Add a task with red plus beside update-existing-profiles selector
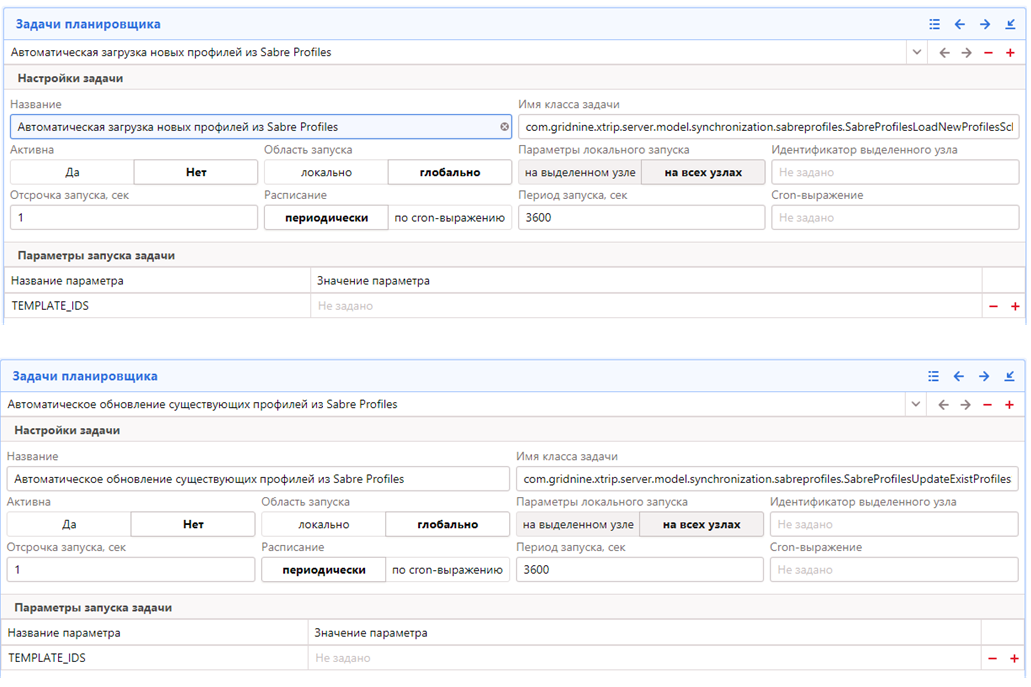 click(1009, 405)
